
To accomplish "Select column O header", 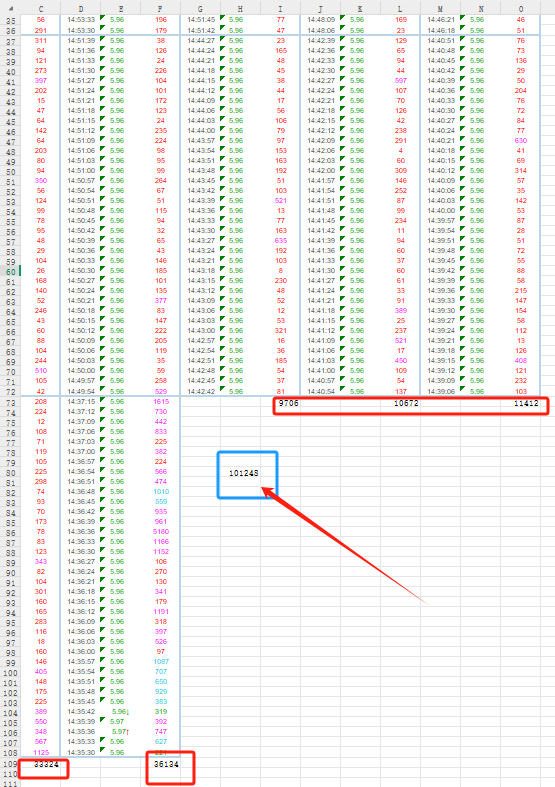I will [x=520, y=9].
